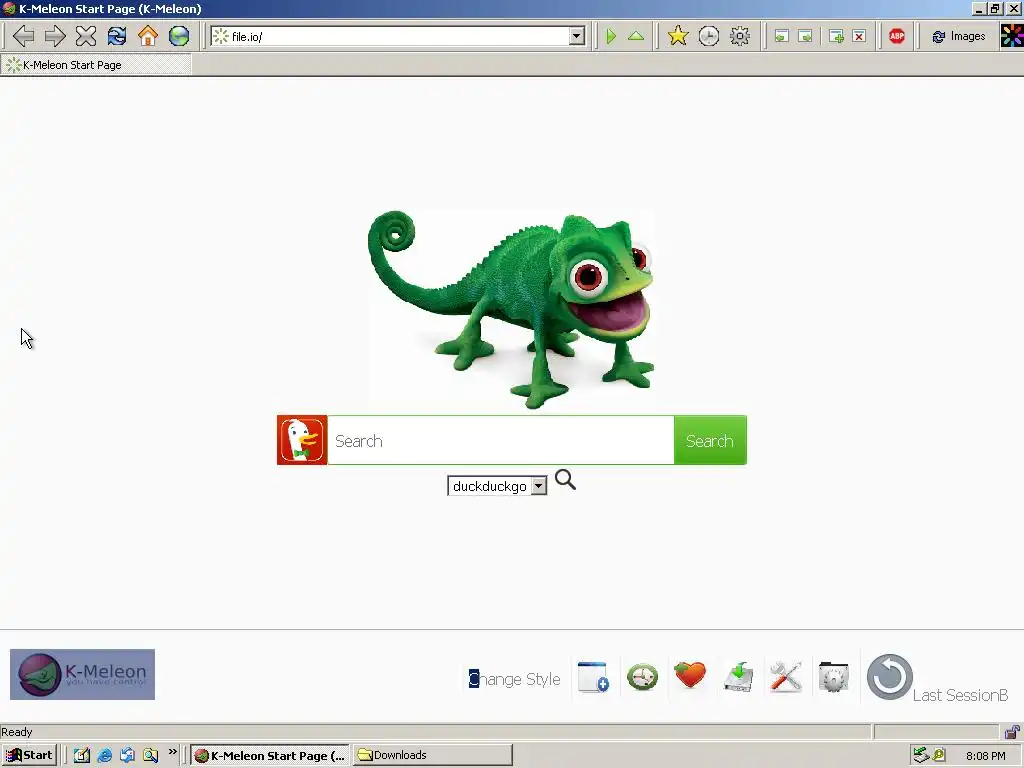Screen dimensions: 1024x768
Task: Click the green Go arrow
Action: point(611,36)
